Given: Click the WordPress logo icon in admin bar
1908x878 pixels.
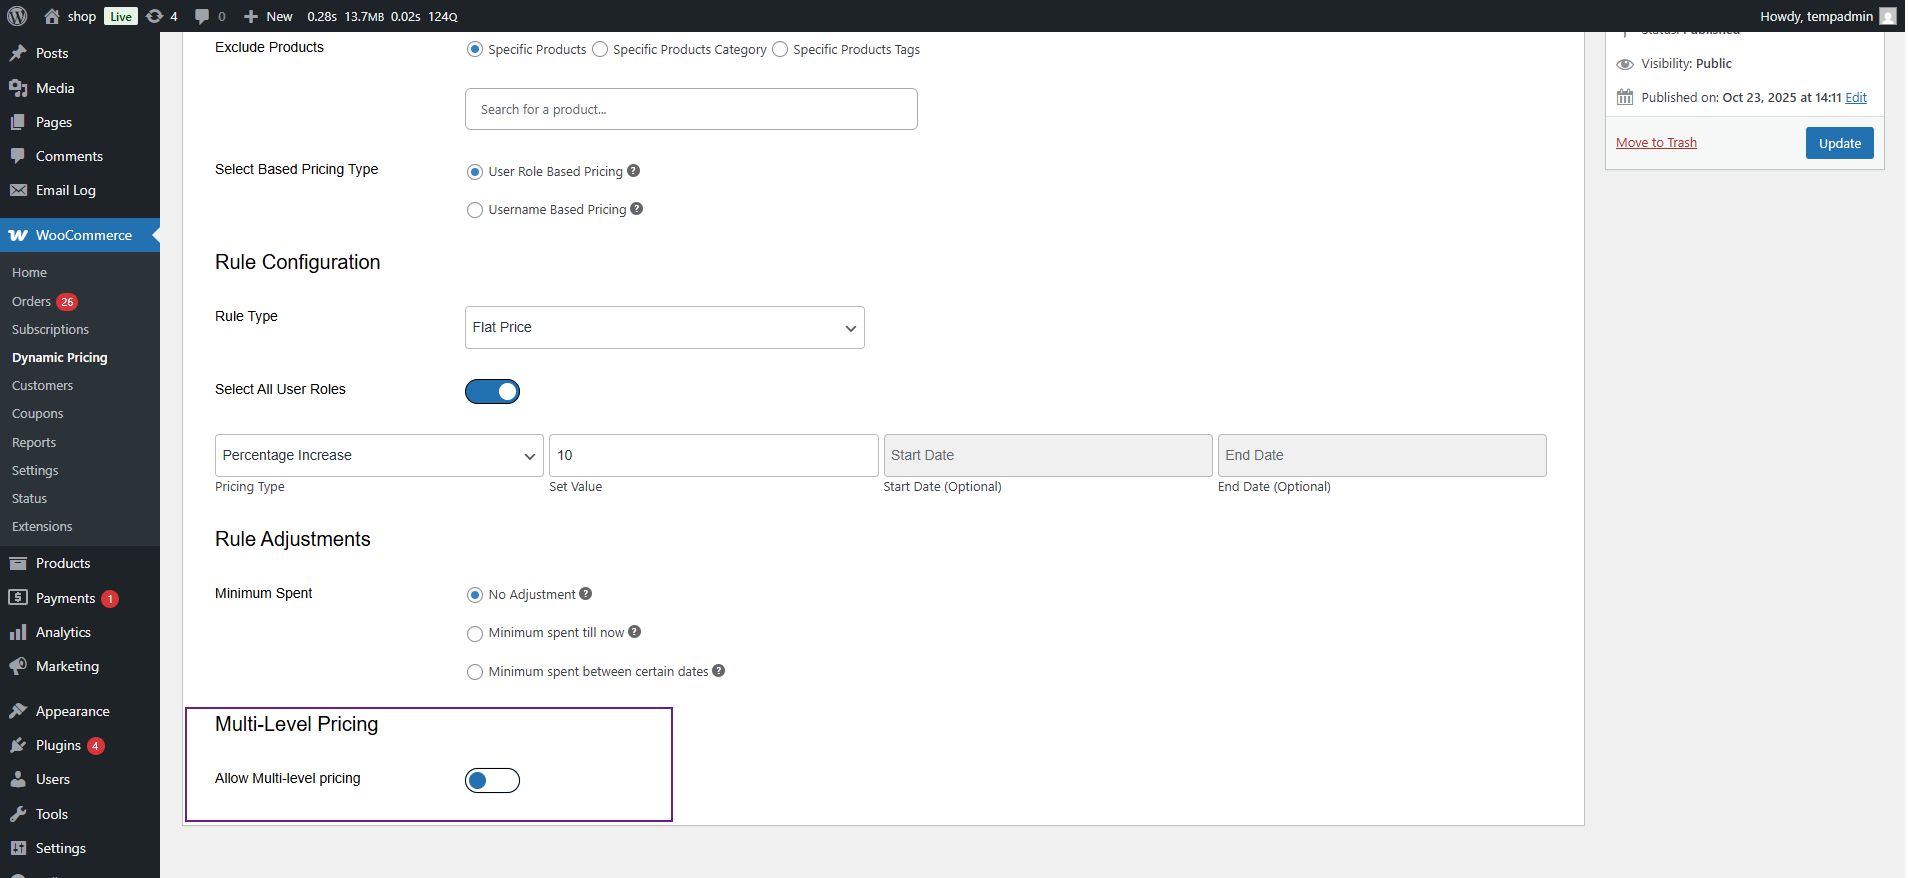Looking at the screenshot, I should (x=17, y=16).
